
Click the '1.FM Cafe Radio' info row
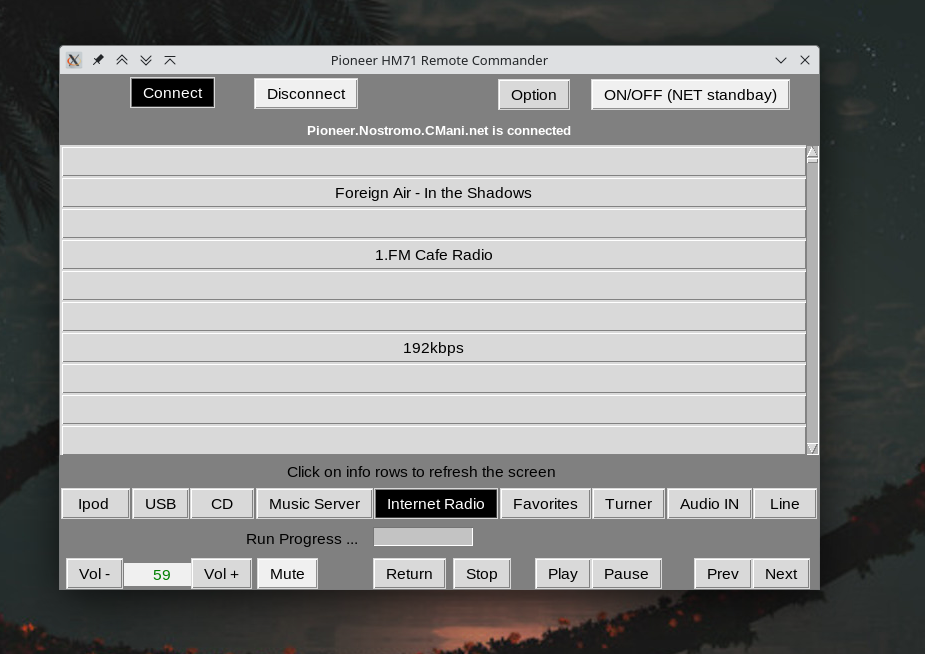click(x=434, y=255)
